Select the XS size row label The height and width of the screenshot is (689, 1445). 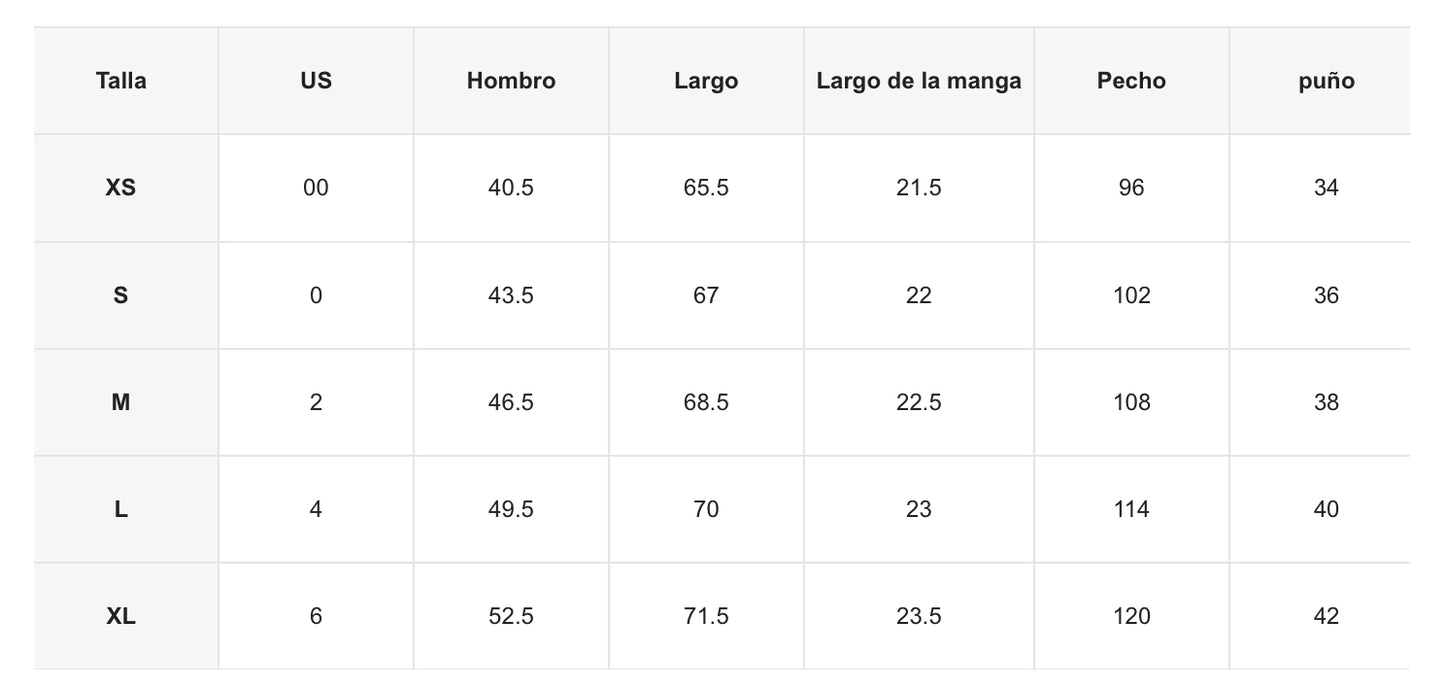(x=121, y=188)
